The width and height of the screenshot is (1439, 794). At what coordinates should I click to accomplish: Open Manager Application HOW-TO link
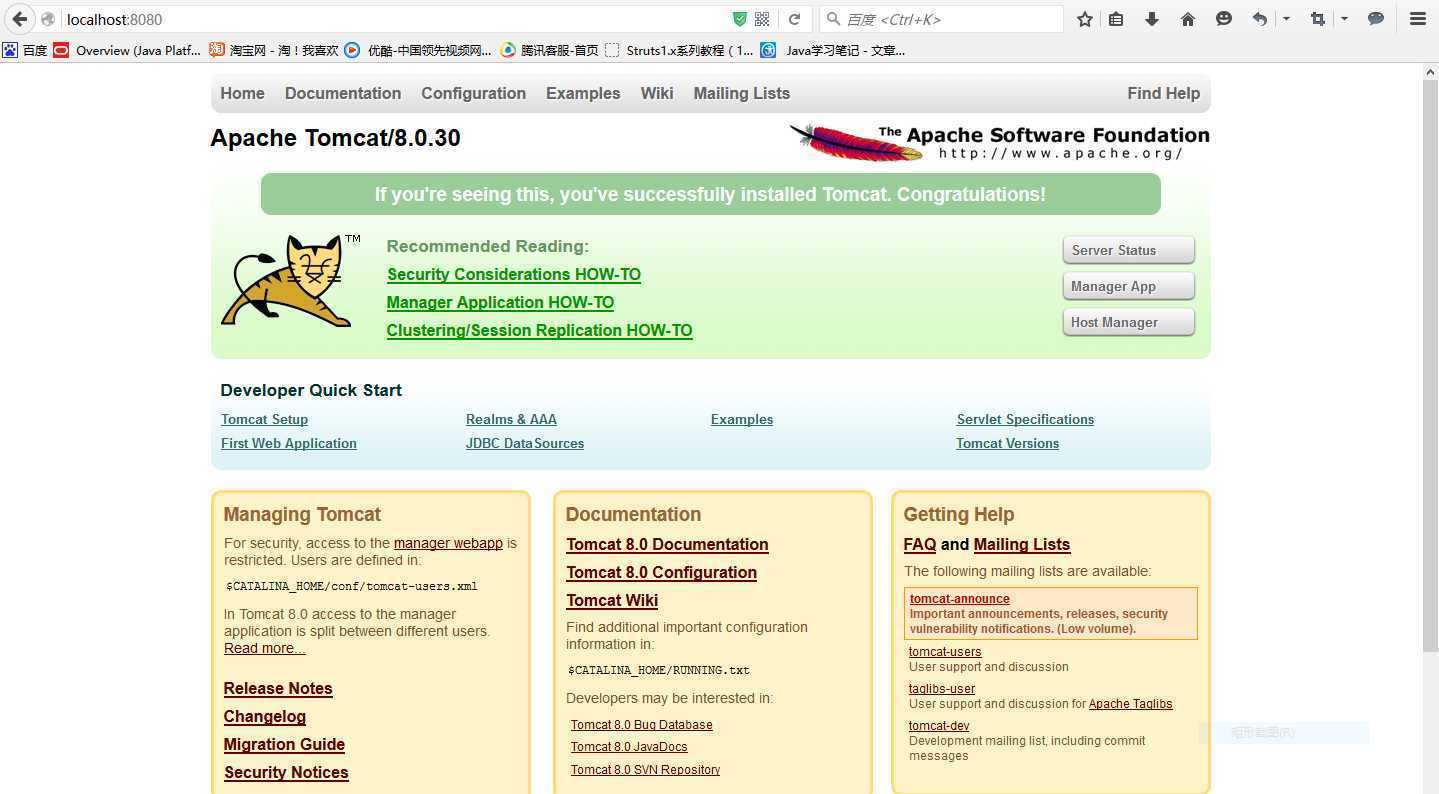coord(500,302)
